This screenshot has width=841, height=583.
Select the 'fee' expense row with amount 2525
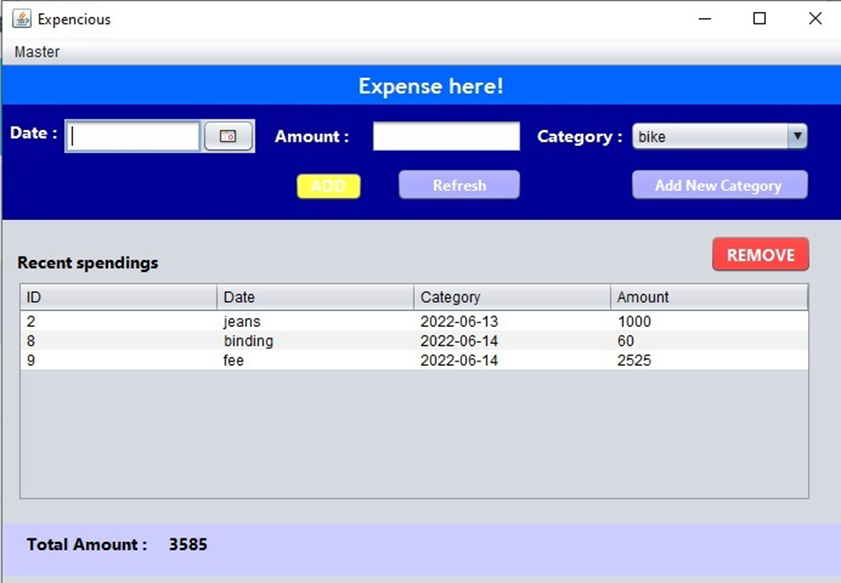tap(300, 360)
